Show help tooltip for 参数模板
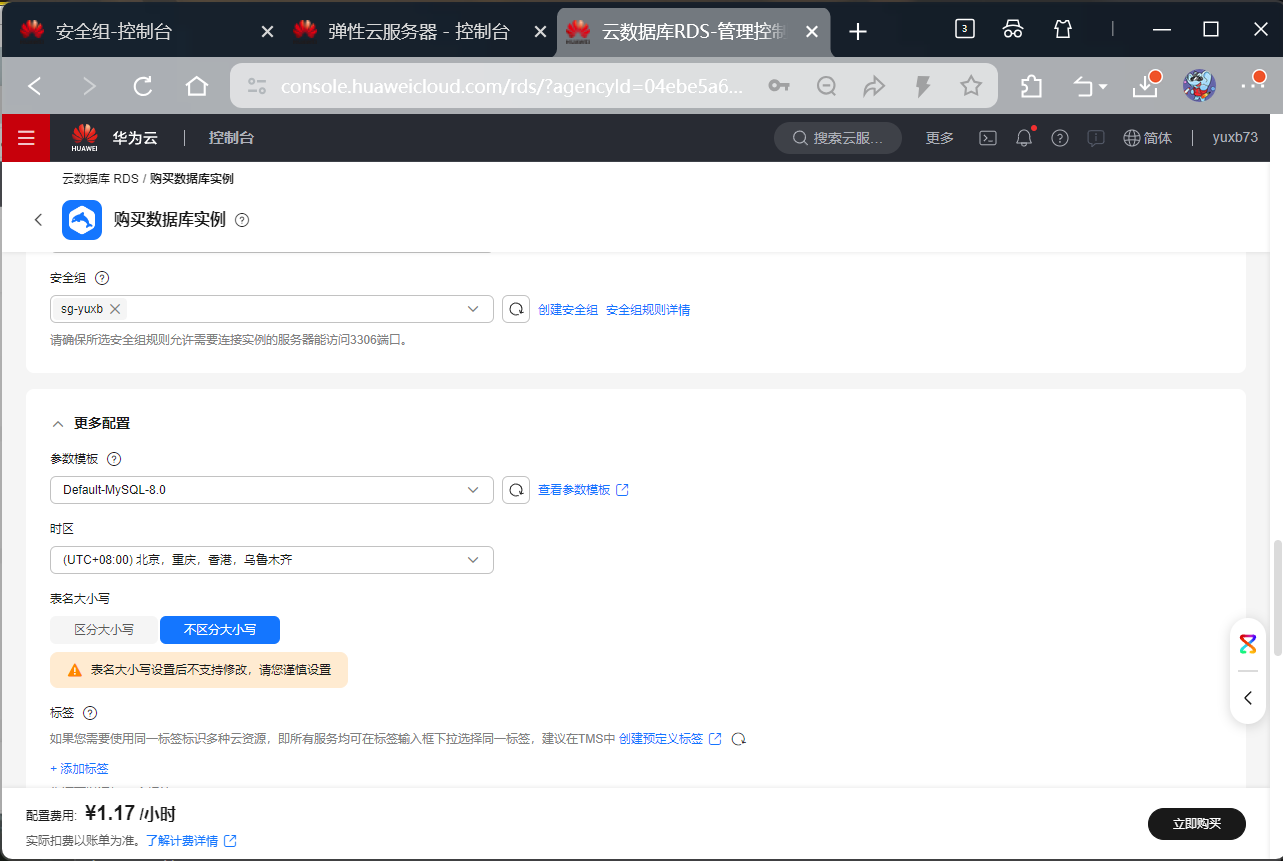The height and width of the screenshot is (861, 1283). point(114,459)
